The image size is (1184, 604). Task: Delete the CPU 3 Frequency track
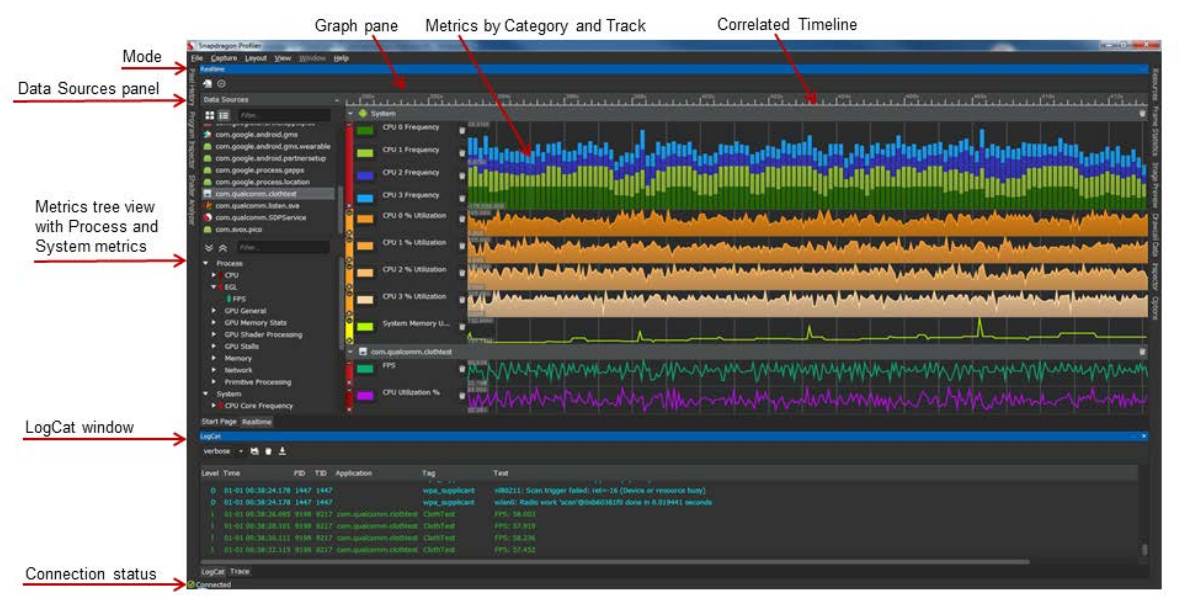click(x=462, y=199)
